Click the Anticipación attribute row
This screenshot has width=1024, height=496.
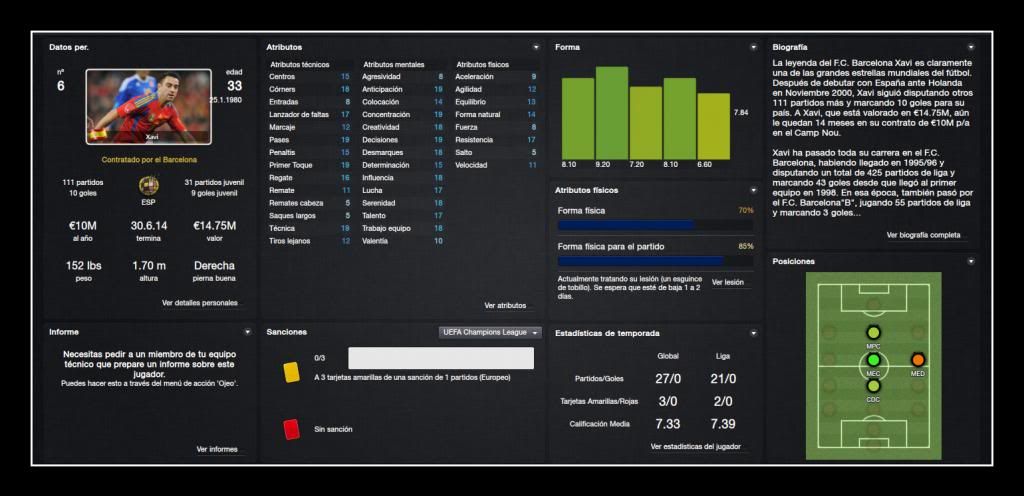click(403, 89)
